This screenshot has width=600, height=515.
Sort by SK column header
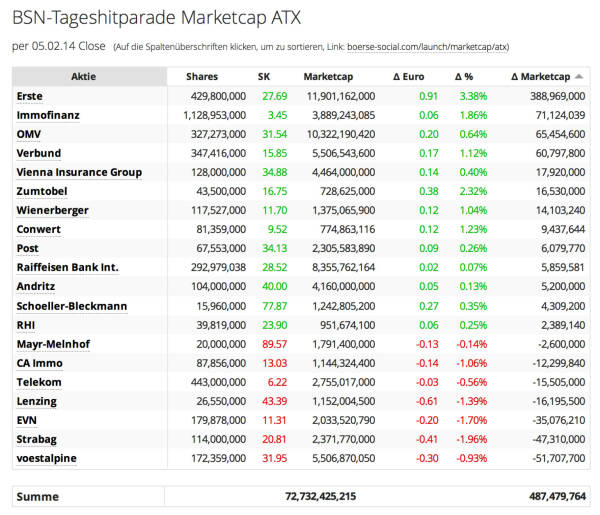(x=264, y=77)
